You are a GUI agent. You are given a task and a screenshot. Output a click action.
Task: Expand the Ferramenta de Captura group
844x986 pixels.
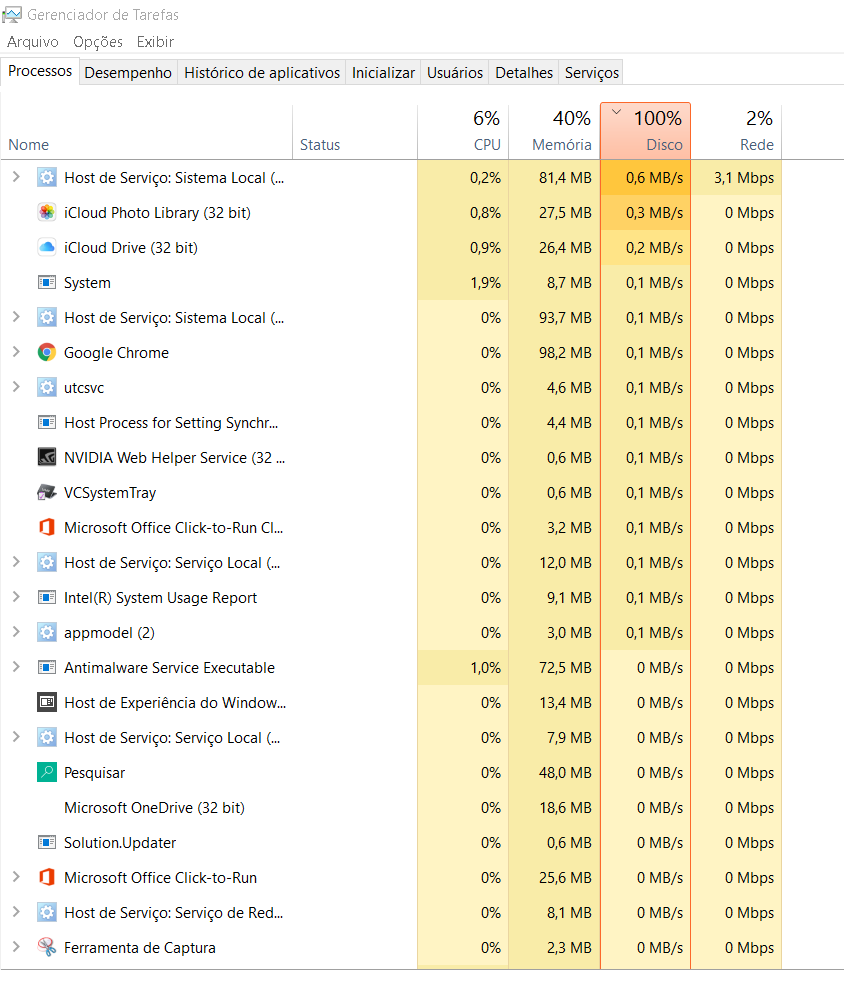click(x=16, y=946)
